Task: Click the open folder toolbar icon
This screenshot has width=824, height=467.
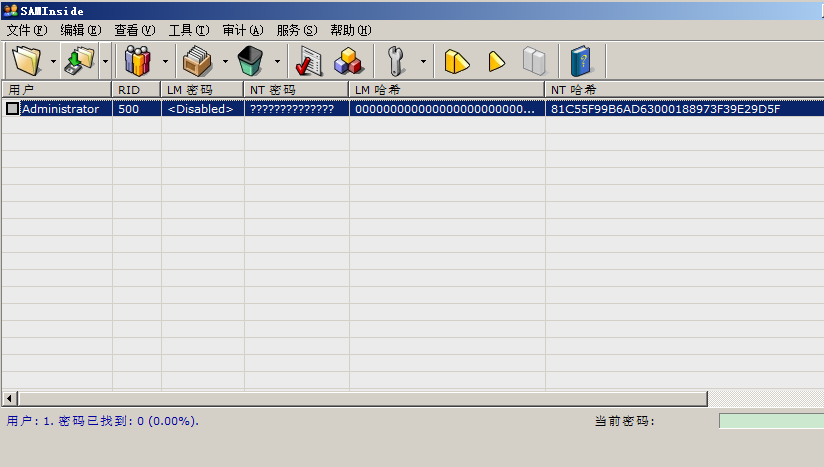Action: click(x=26, y=61)
